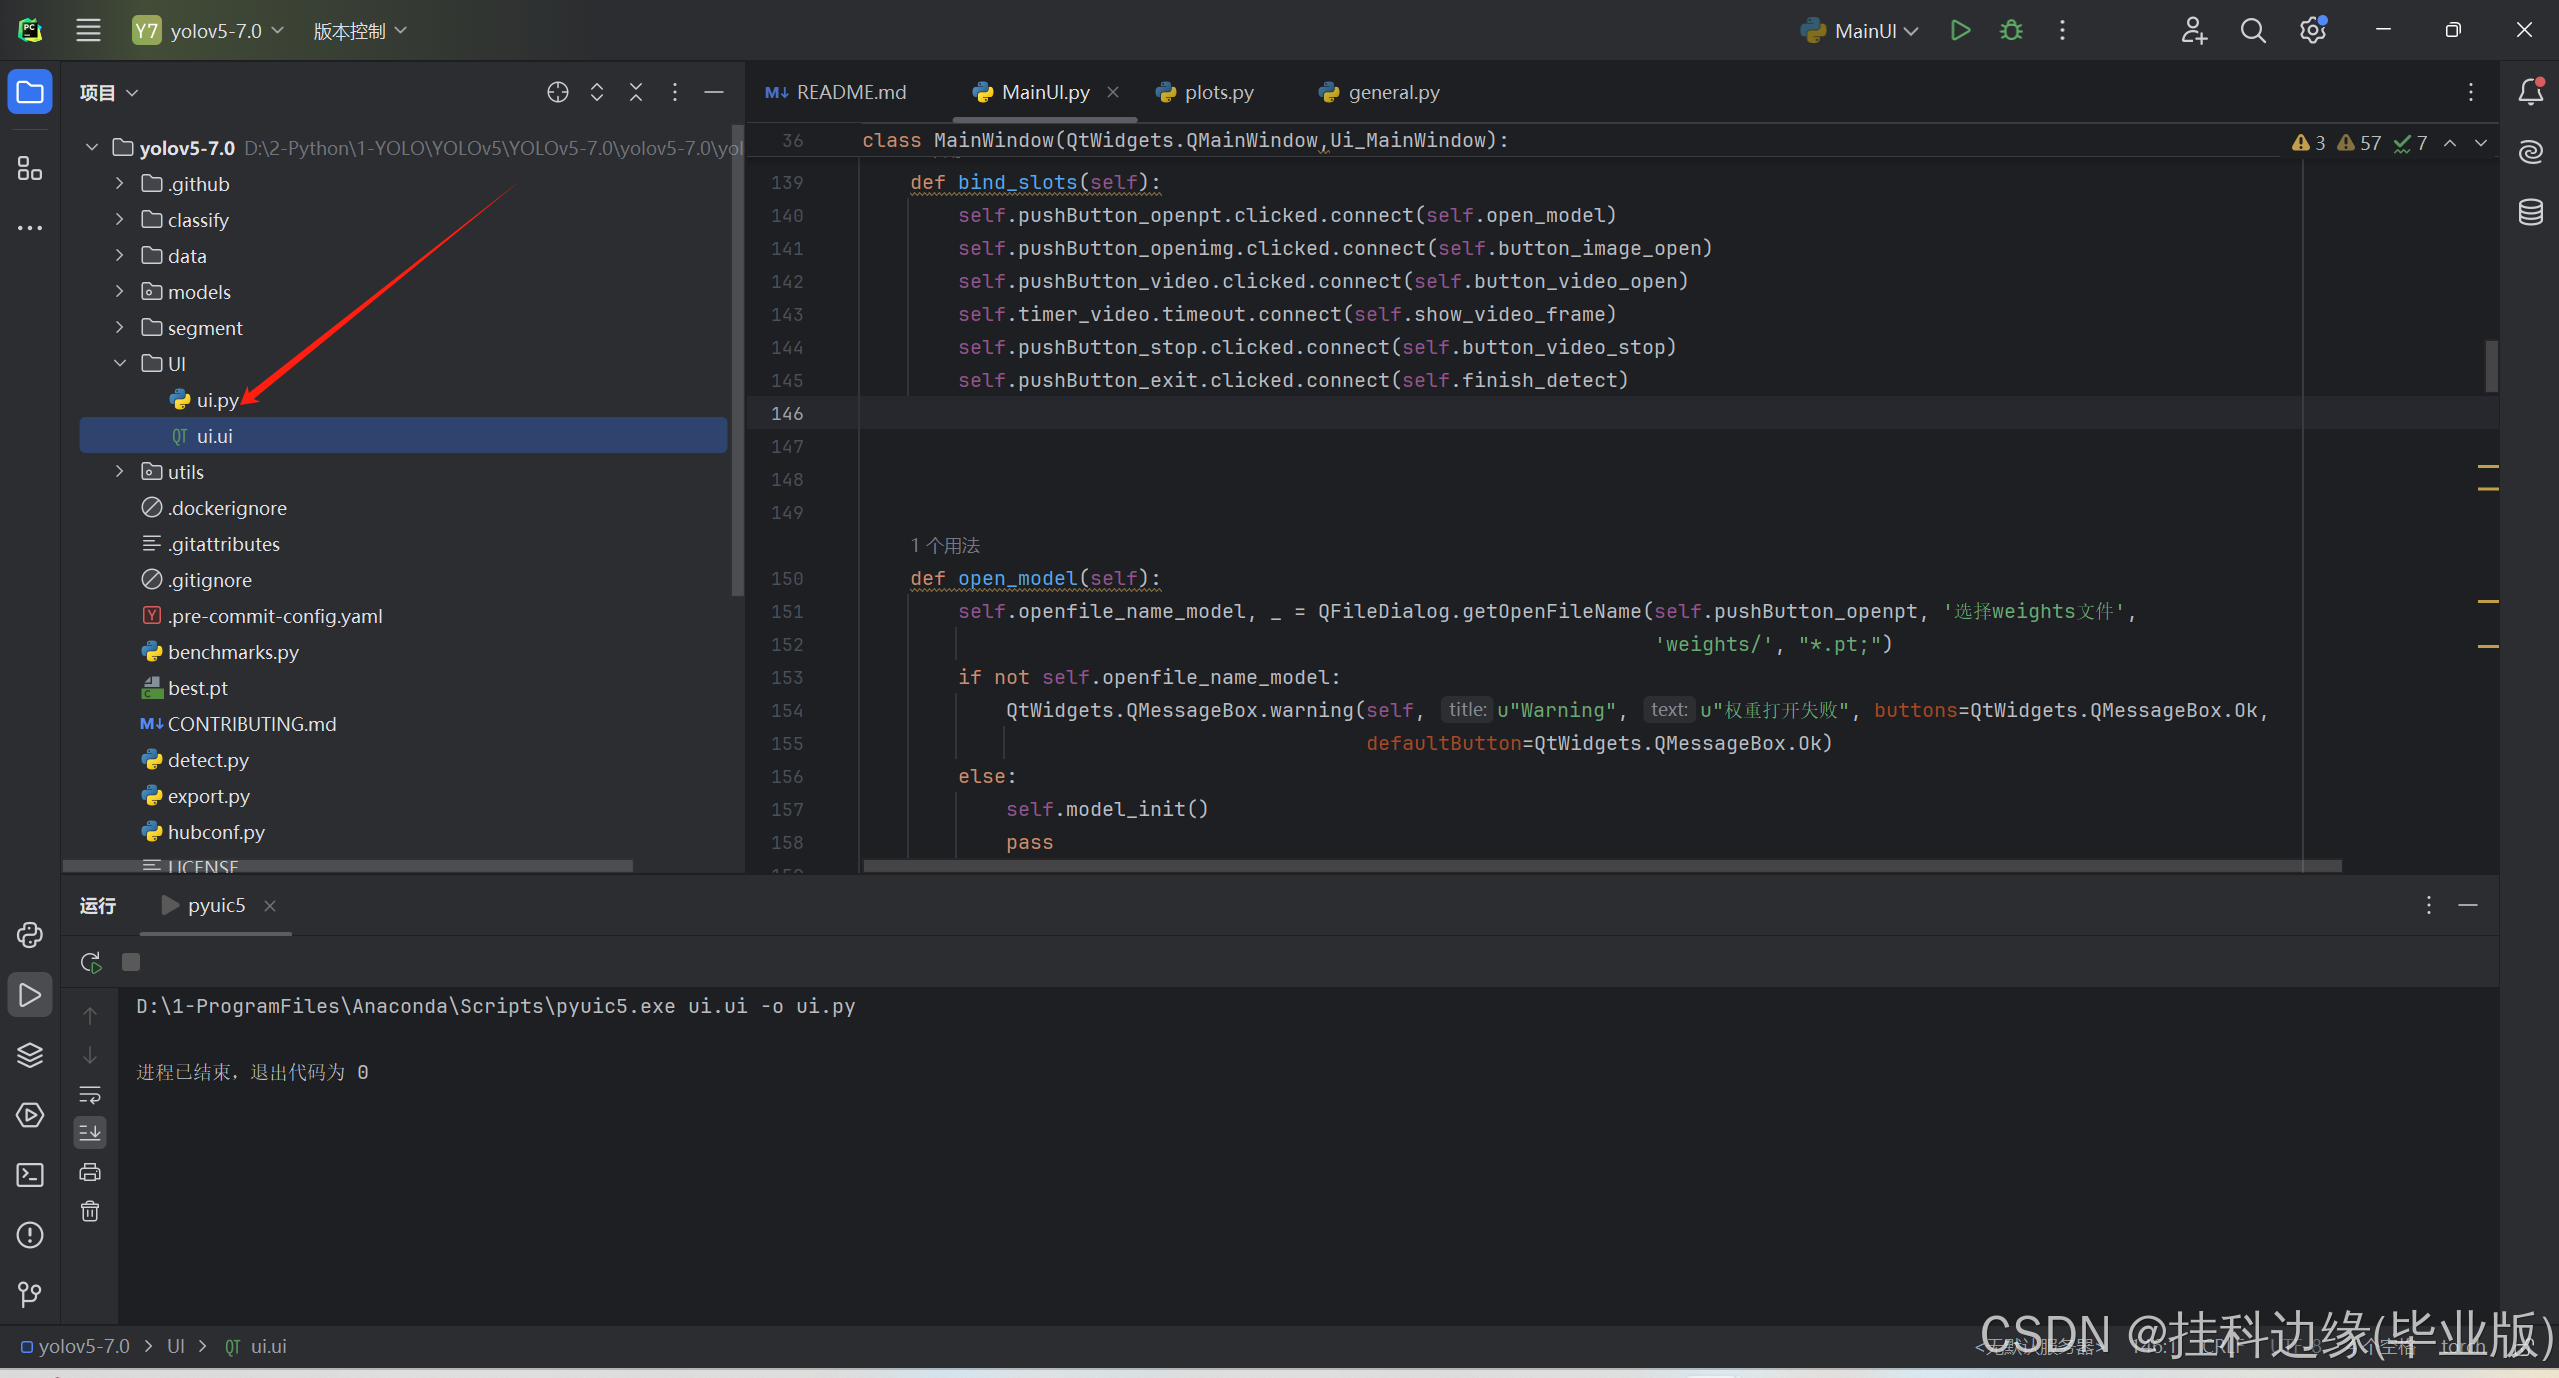Click the project tree horizontal scrollbar
Viewport: 2559px width, 1378px height.
point(347,866)
